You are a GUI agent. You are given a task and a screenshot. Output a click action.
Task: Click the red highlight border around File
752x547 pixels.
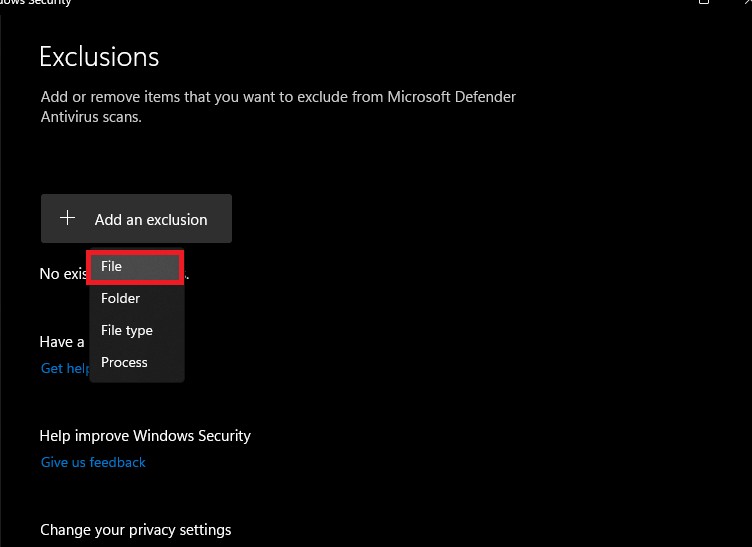(180, 267)
